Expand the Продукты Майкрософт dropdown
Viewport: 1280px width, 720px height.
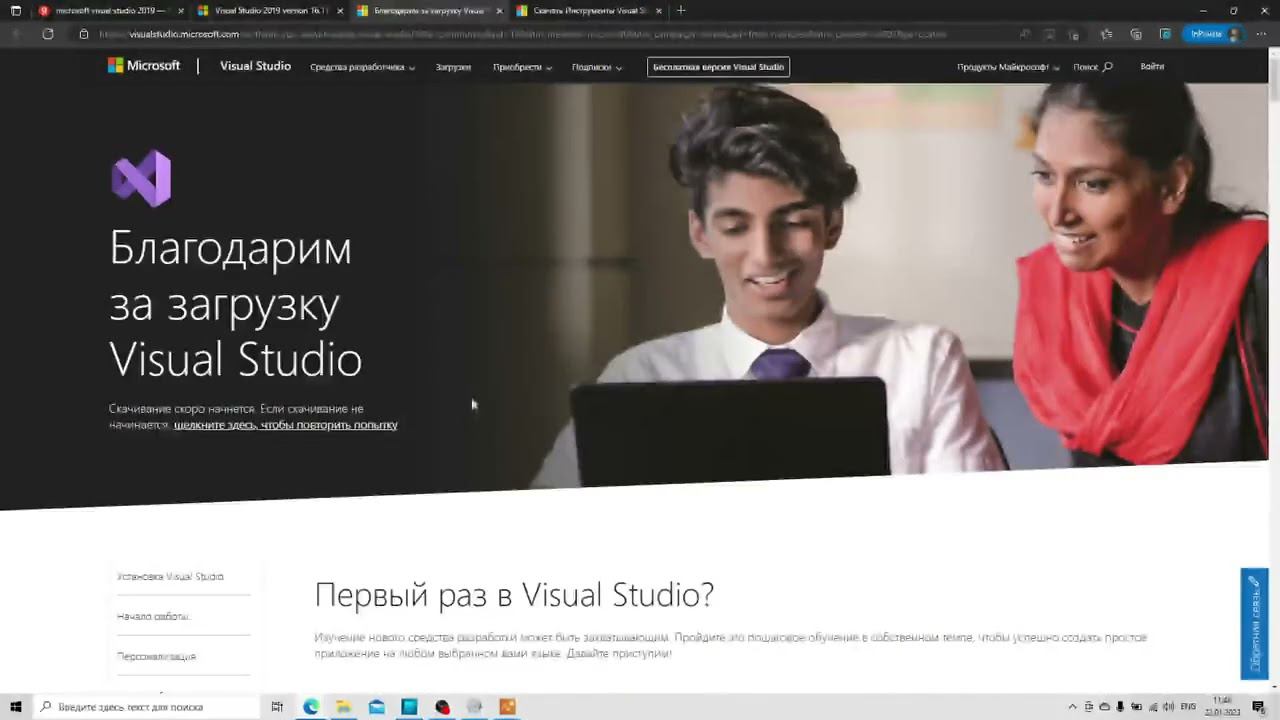1008,67
